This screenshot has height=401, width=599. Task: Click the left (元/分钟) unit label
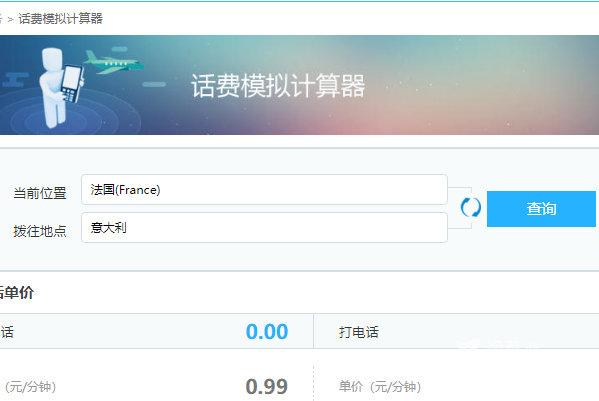31,387
